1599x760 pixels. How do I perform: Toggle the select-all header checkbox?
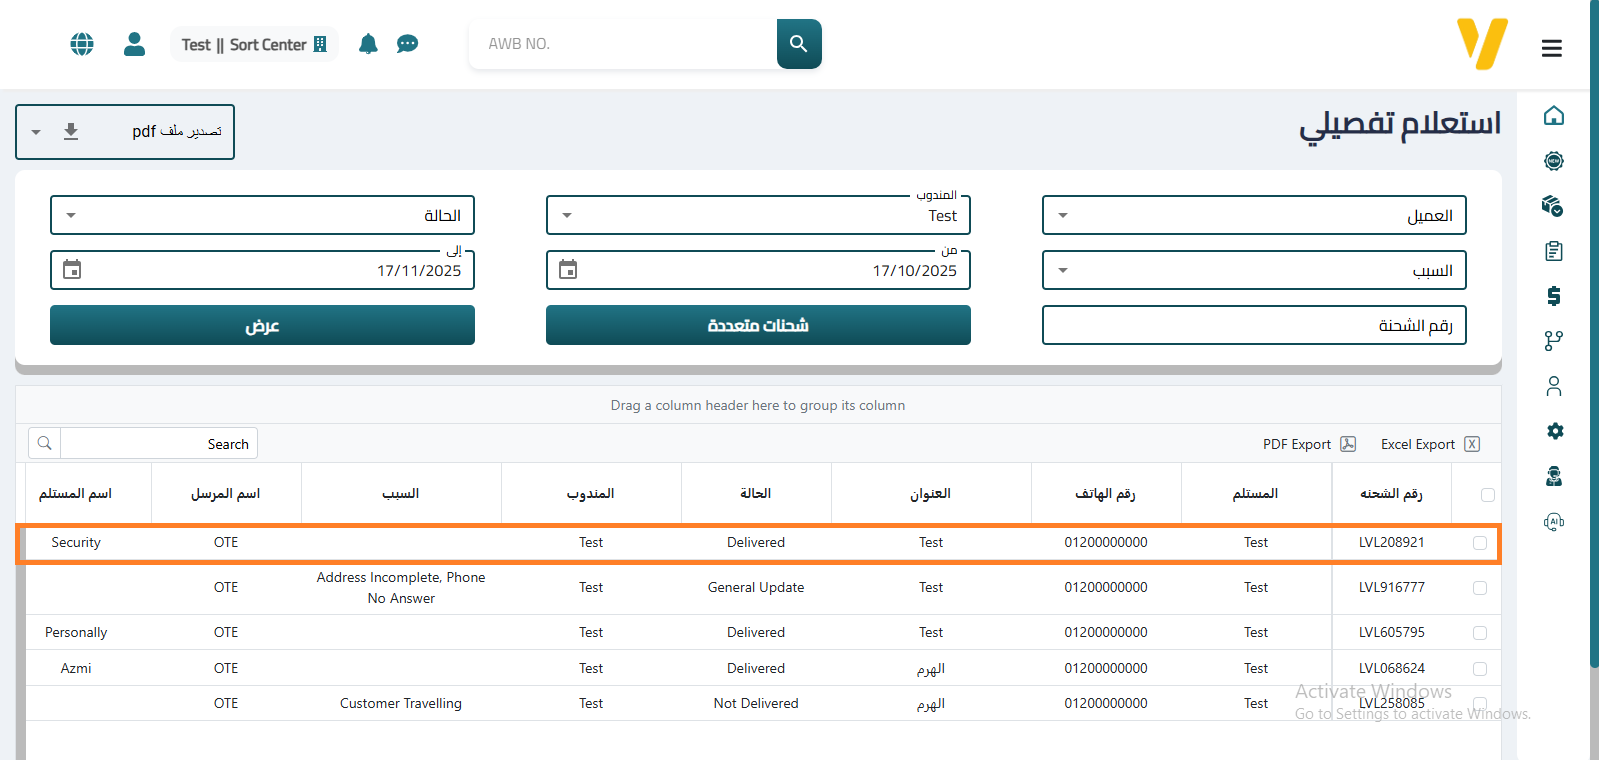[1487, 495]
